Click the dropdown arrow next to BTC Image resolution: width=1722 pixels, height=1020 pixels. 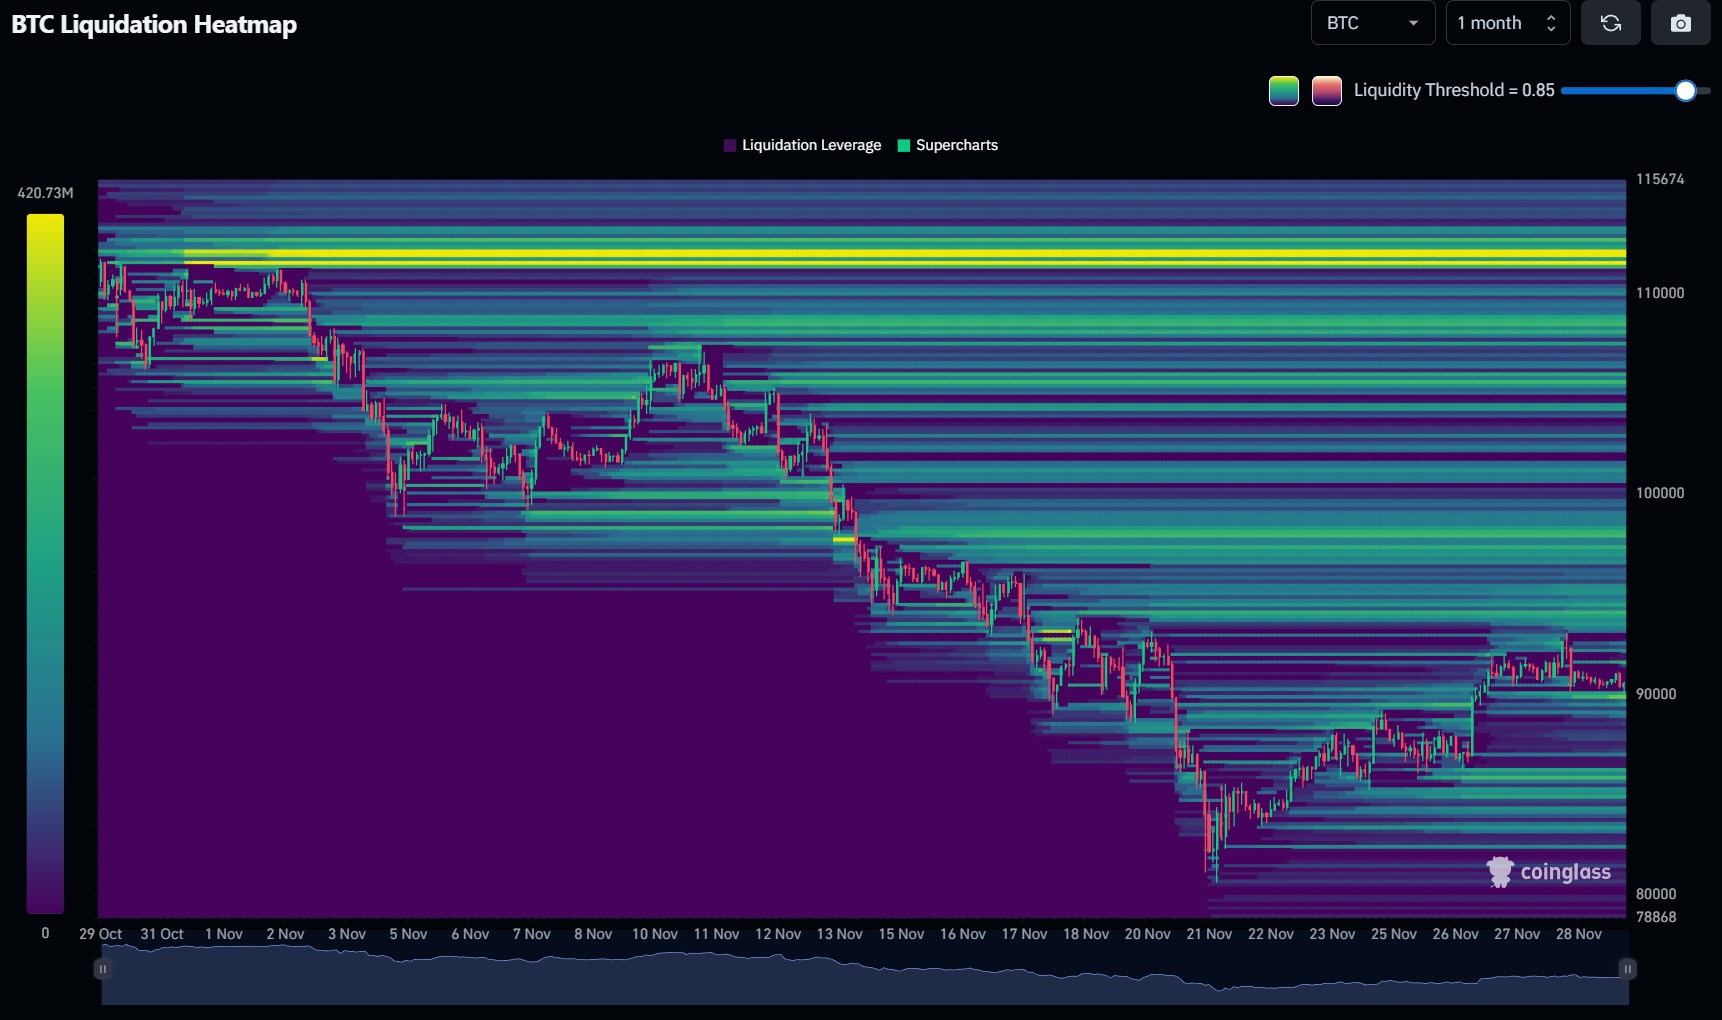click(1413, 23)
